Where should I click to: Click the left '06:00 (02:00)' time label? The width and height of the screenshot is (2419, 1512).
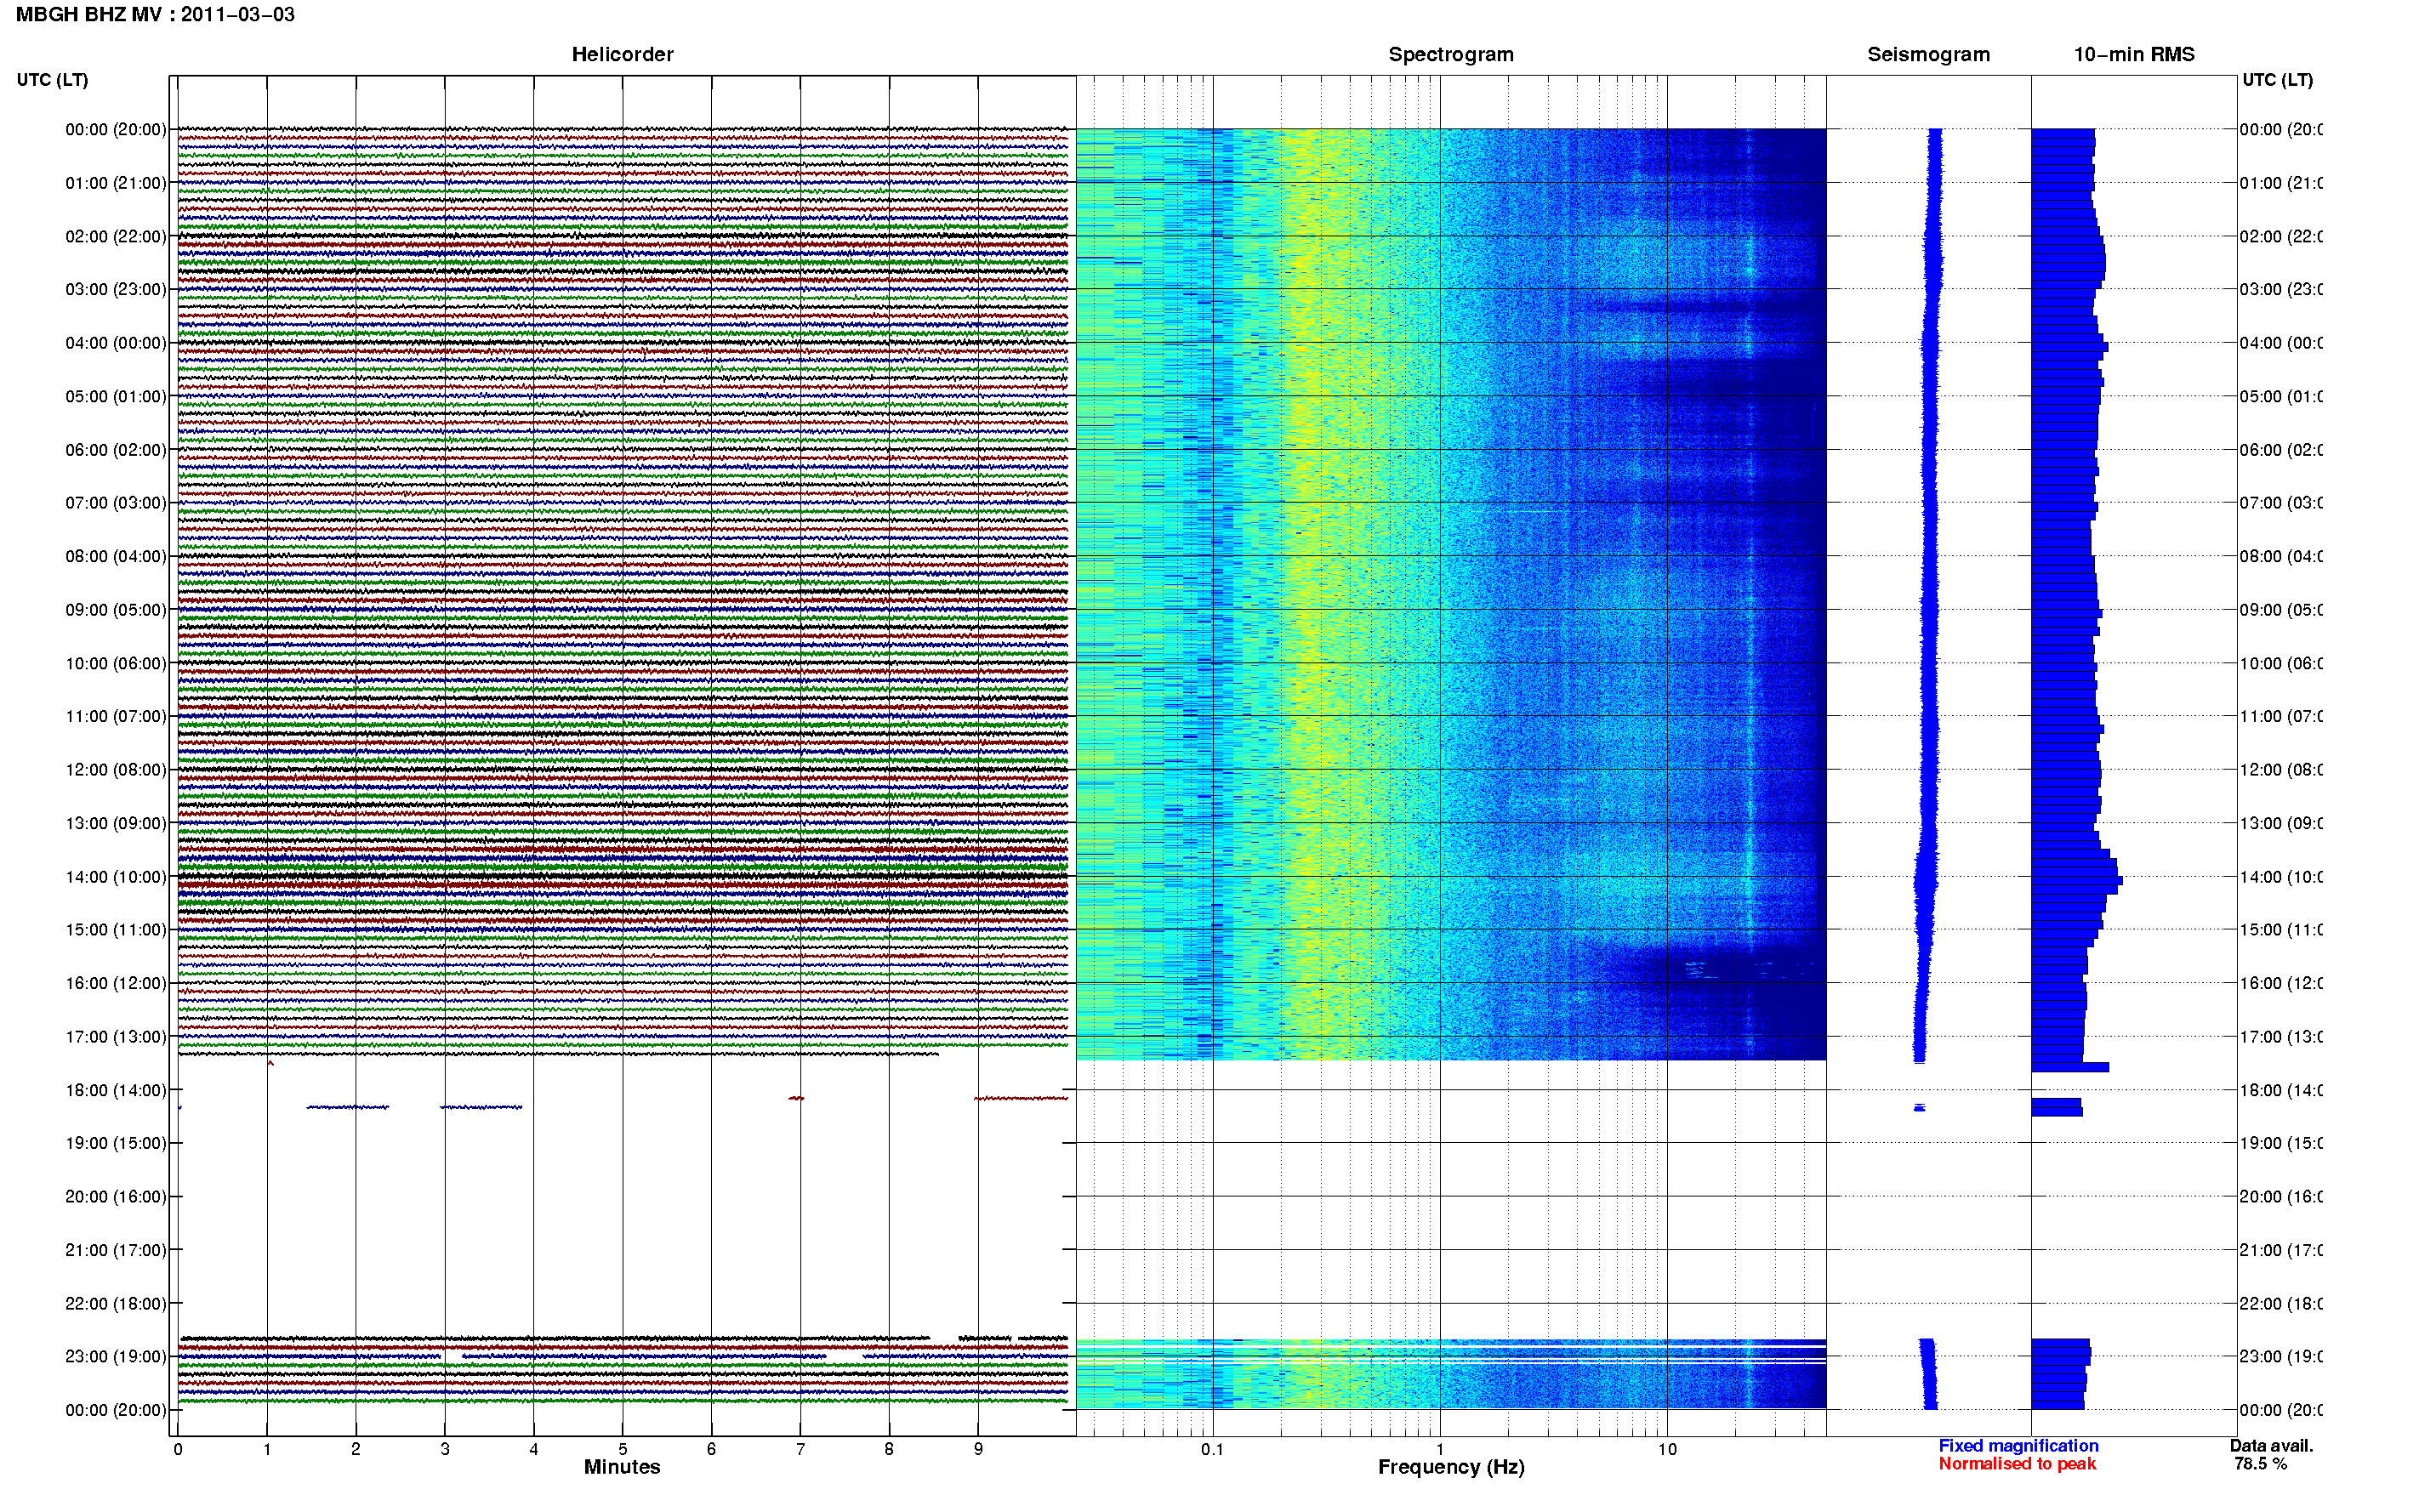(116, 450)
